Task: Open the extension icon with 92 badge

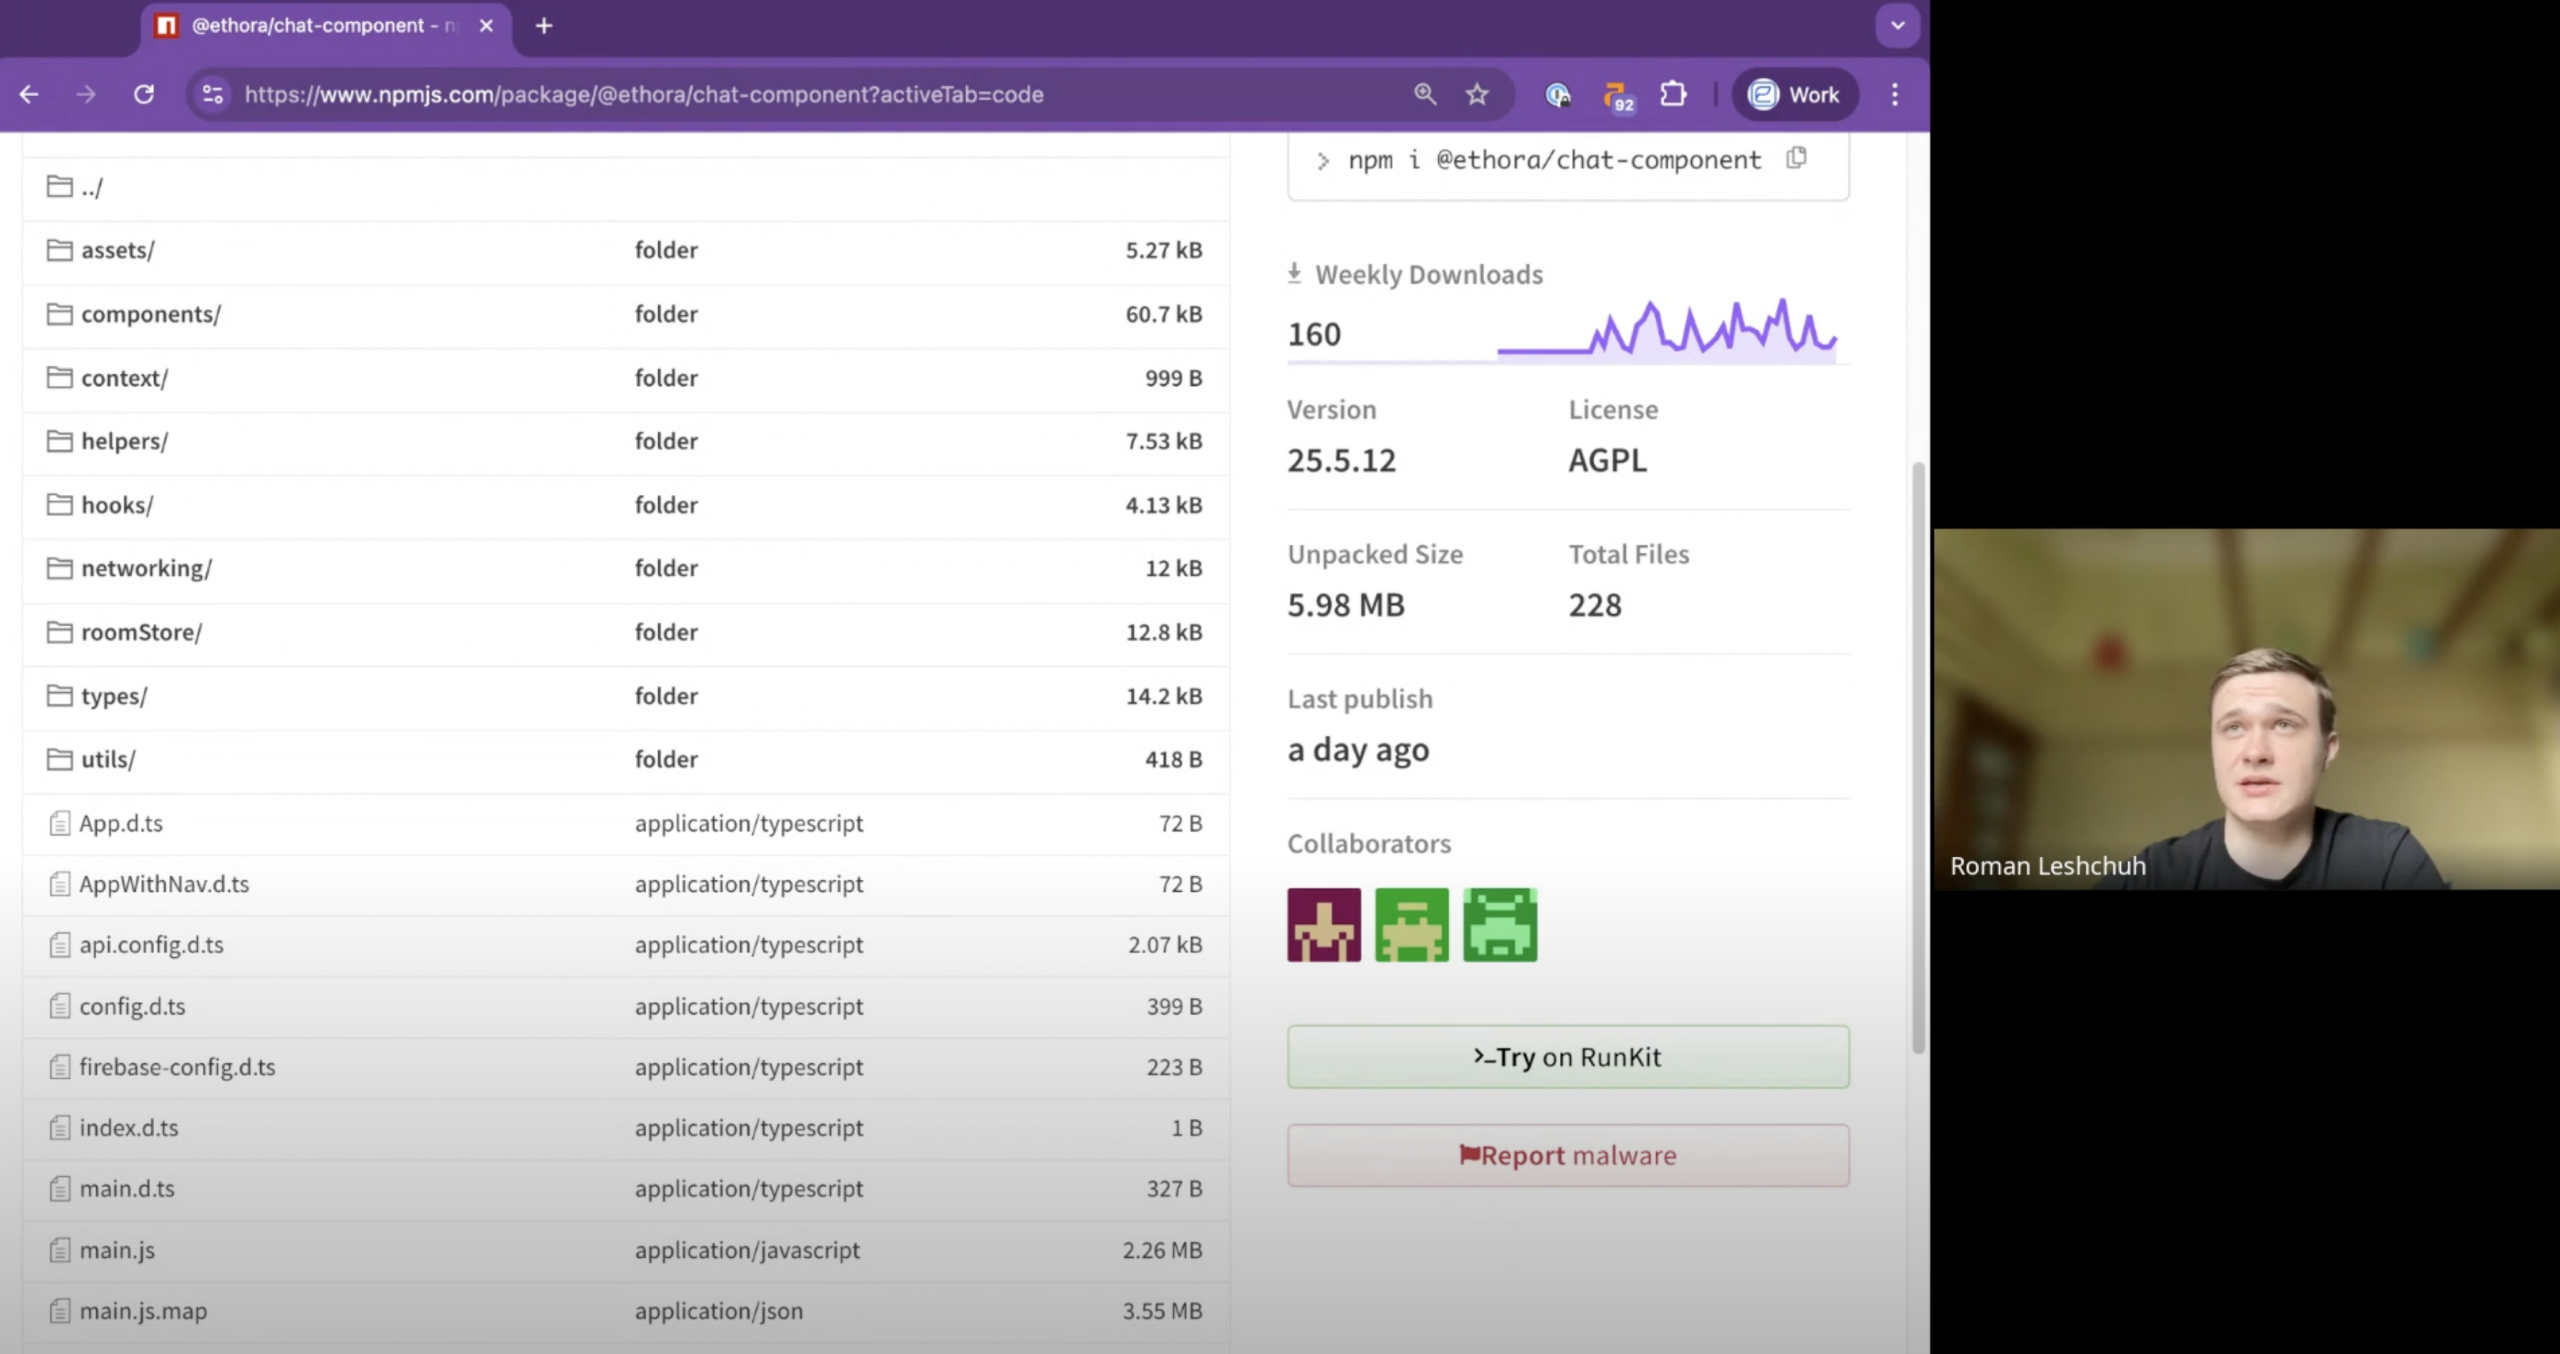Action: click(1617, 96)
